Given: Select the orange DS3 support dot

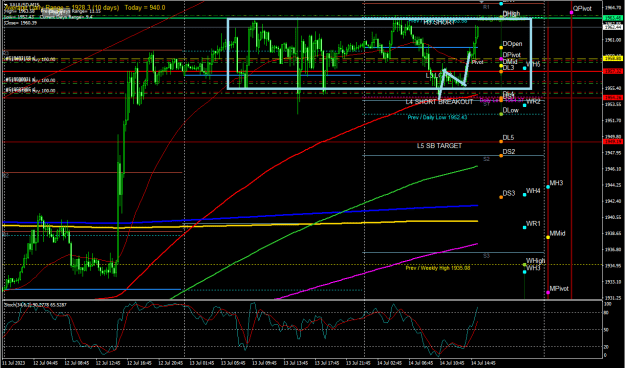Looking at the screenshot, I should pos(501,197).
